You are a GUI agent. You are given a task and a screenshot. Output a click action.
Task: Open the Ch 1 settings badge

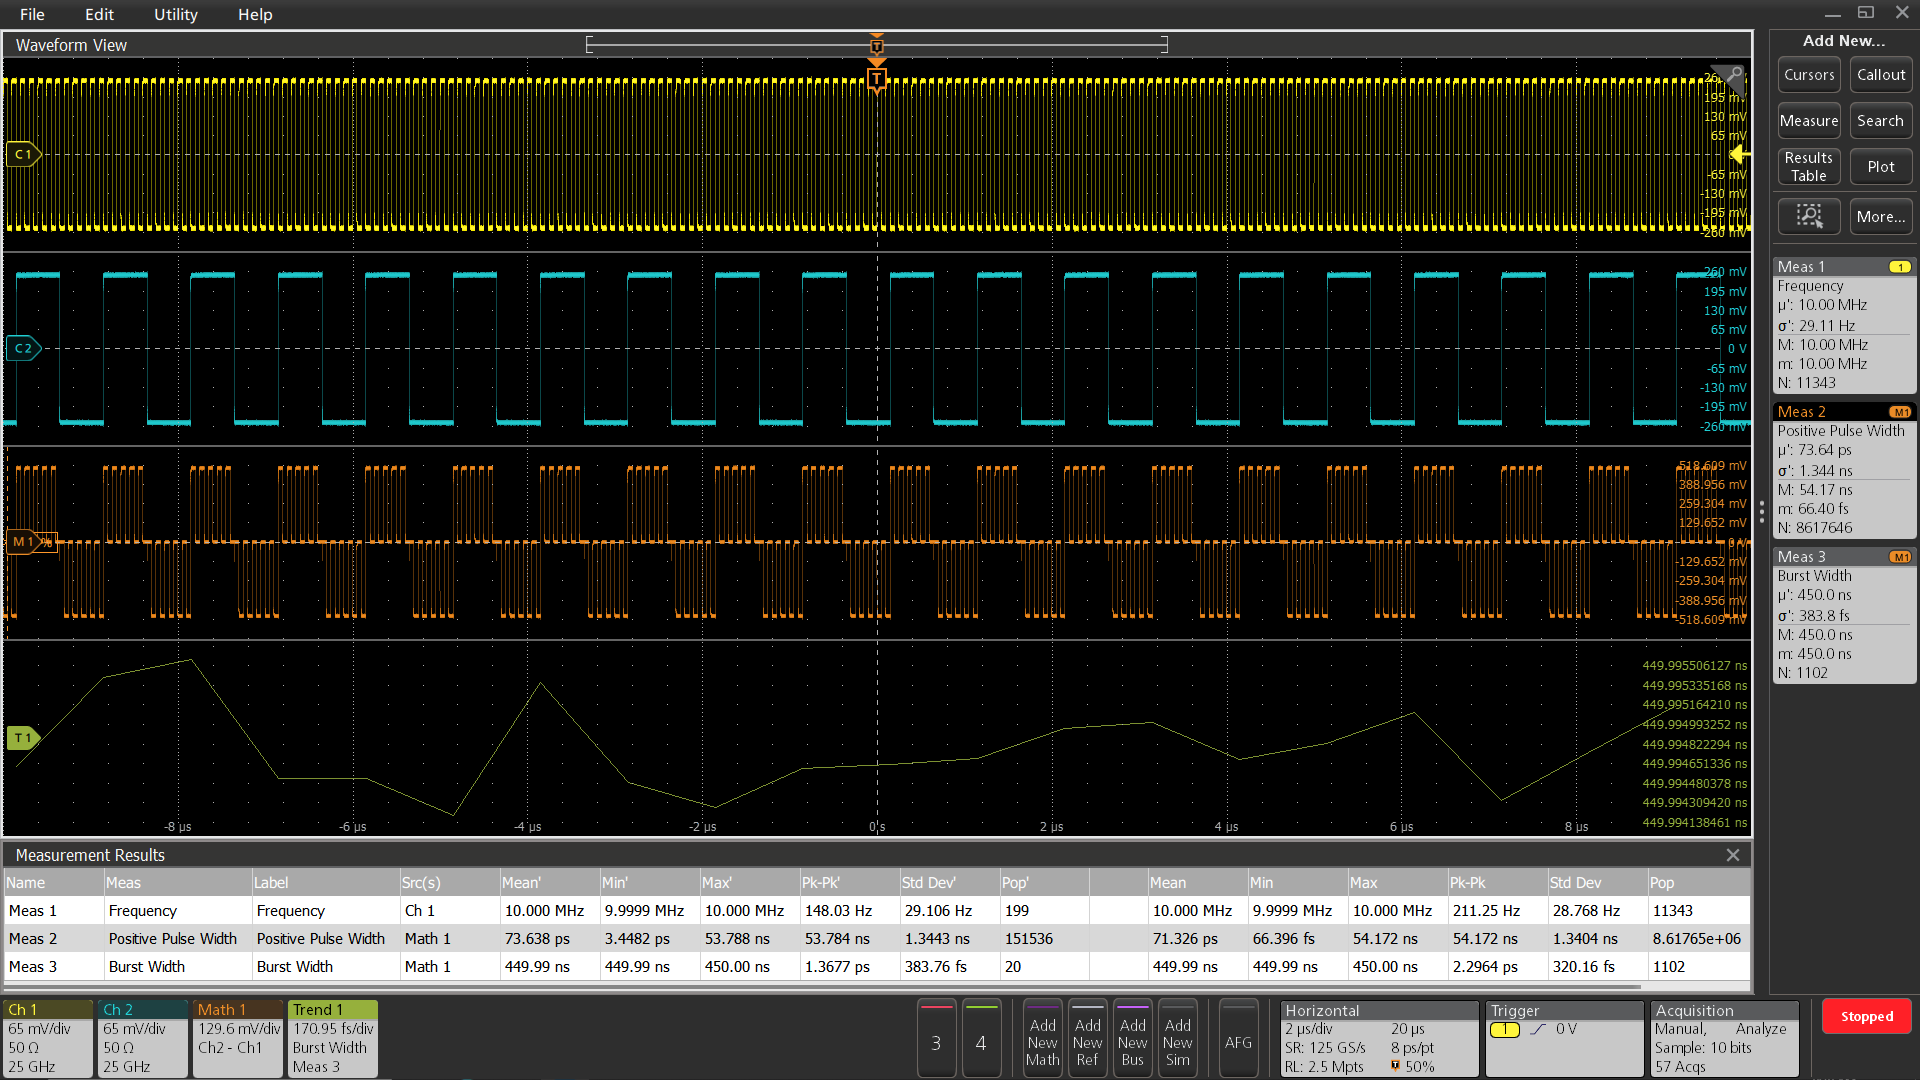pyautogui.click(x=47, y=1039)
